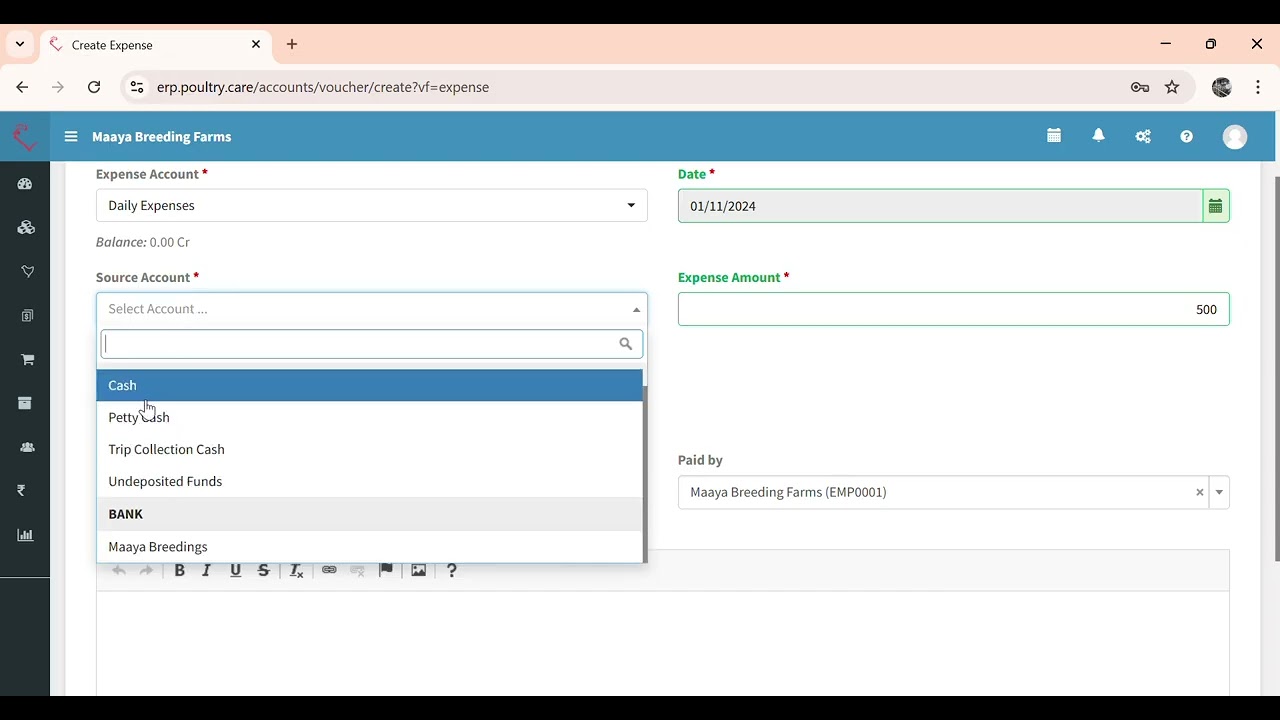
Task: Select Cash from the account list
Action: coord(370,385)
